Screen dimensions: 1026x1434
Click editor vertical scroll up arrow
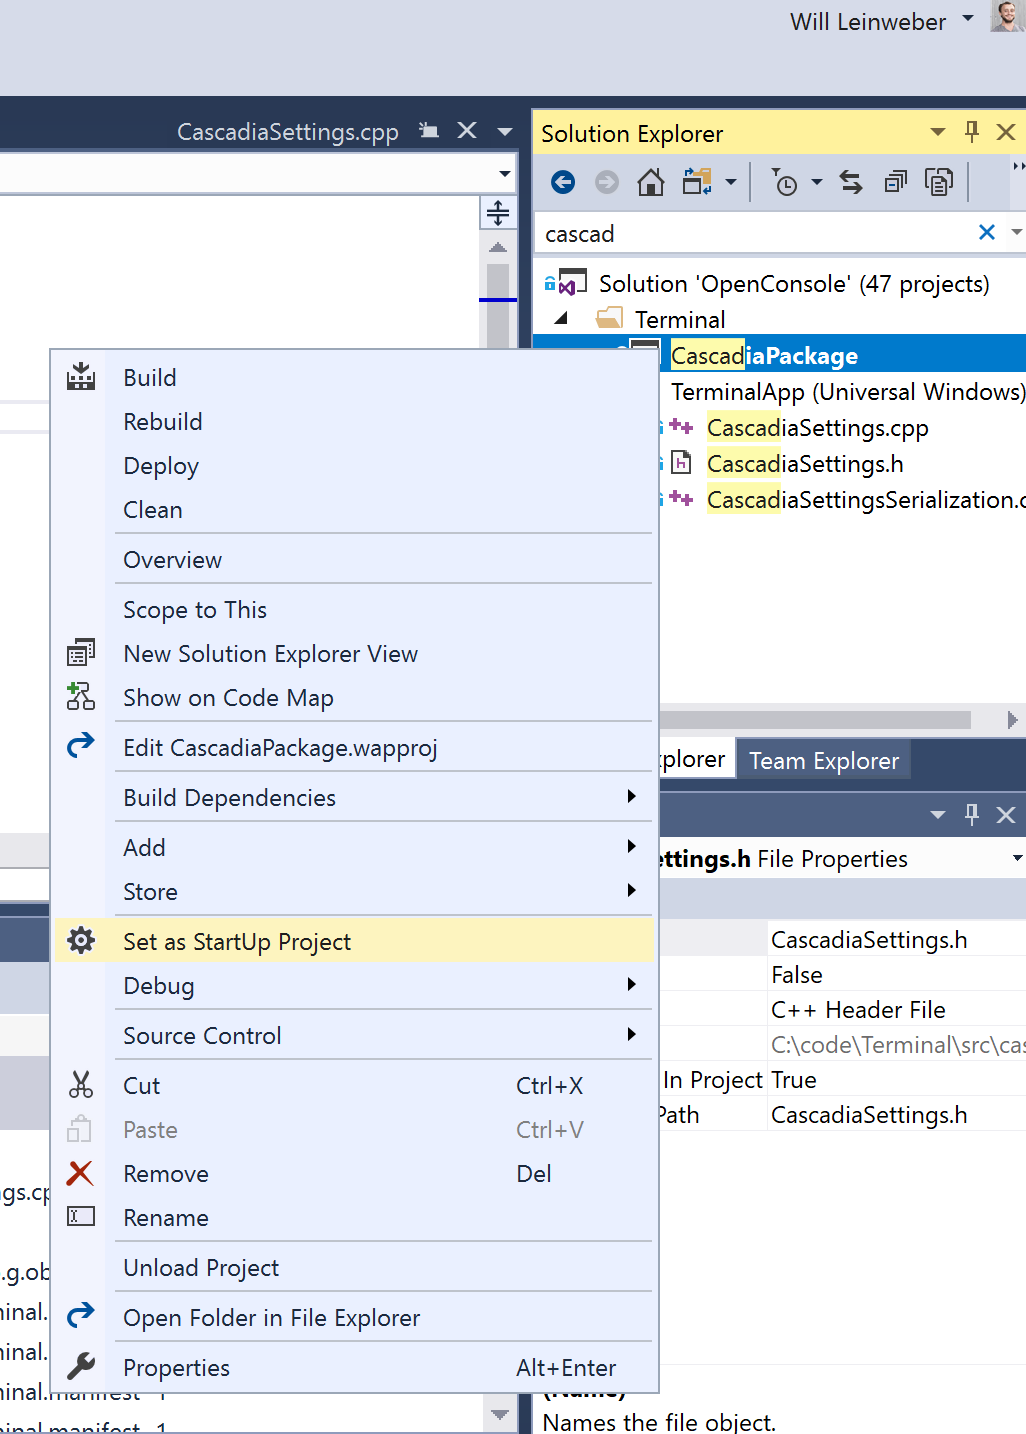click(498, 247)
